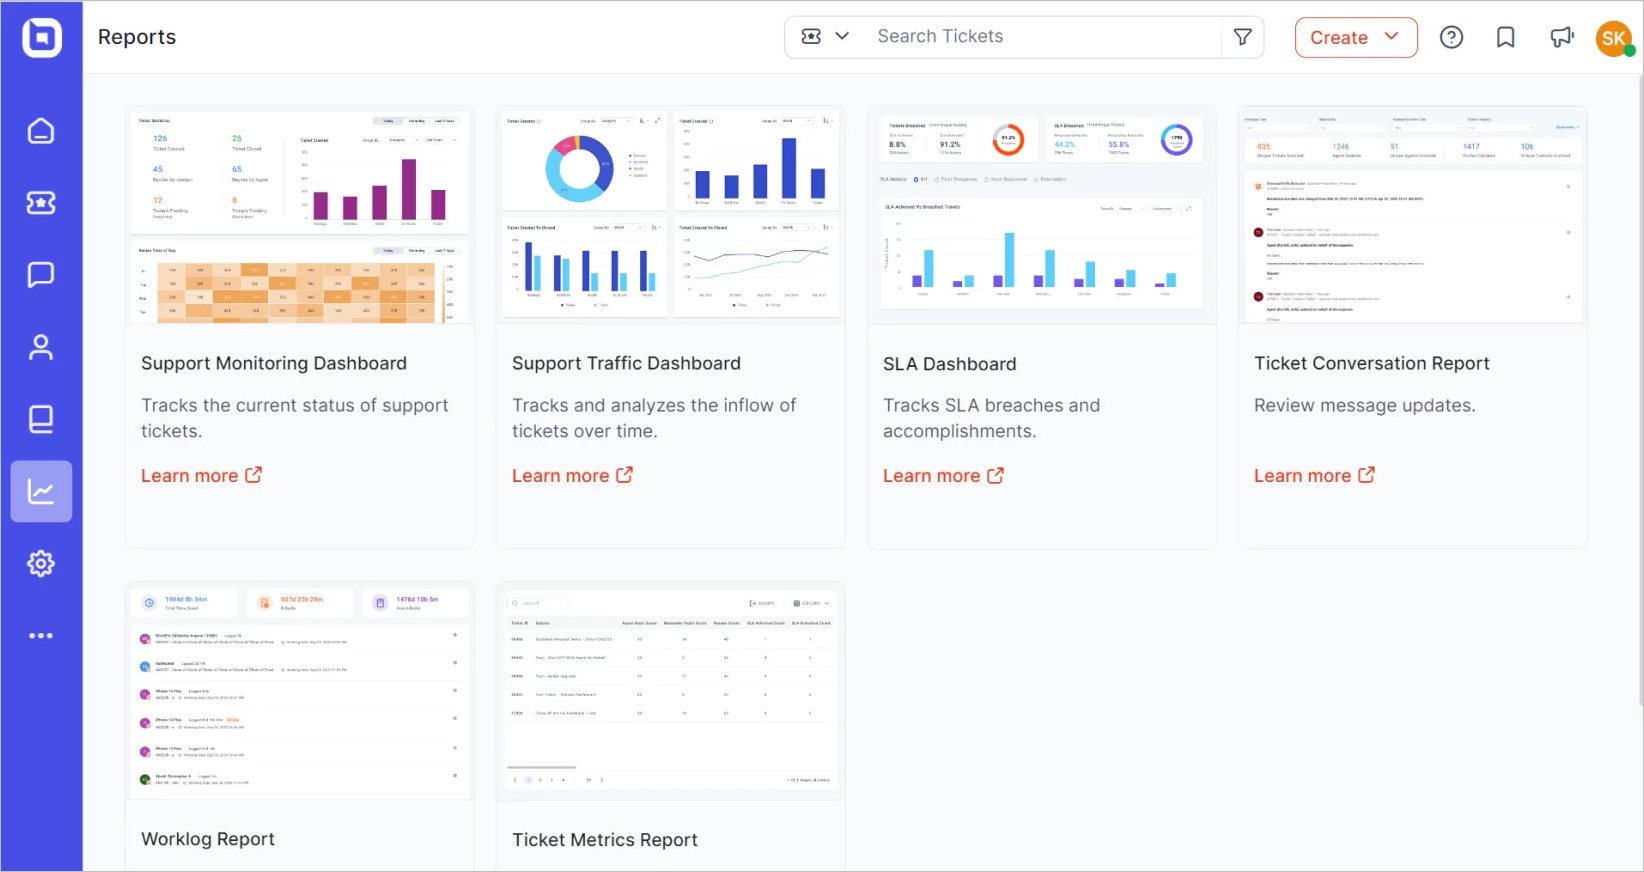Open the help question mark icon

[1451, 37]
